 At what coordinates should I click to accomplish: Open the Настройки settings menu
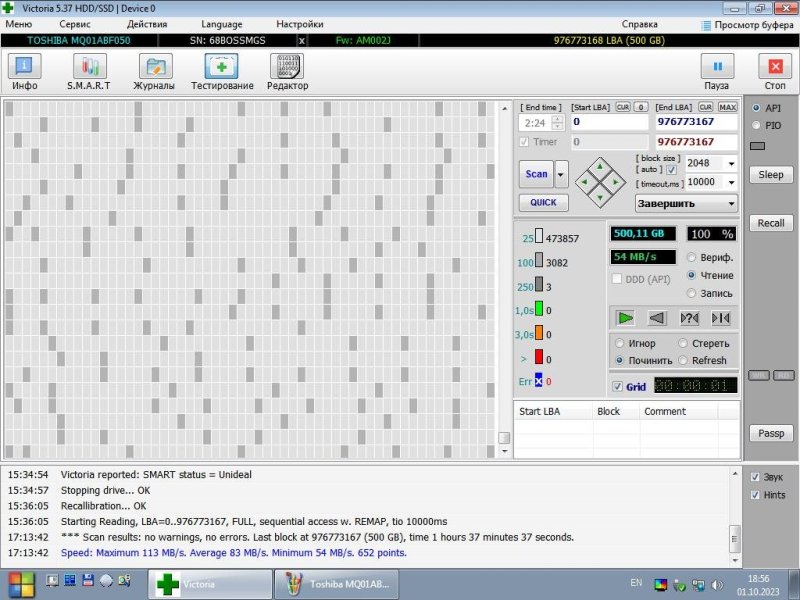[299, 23]
